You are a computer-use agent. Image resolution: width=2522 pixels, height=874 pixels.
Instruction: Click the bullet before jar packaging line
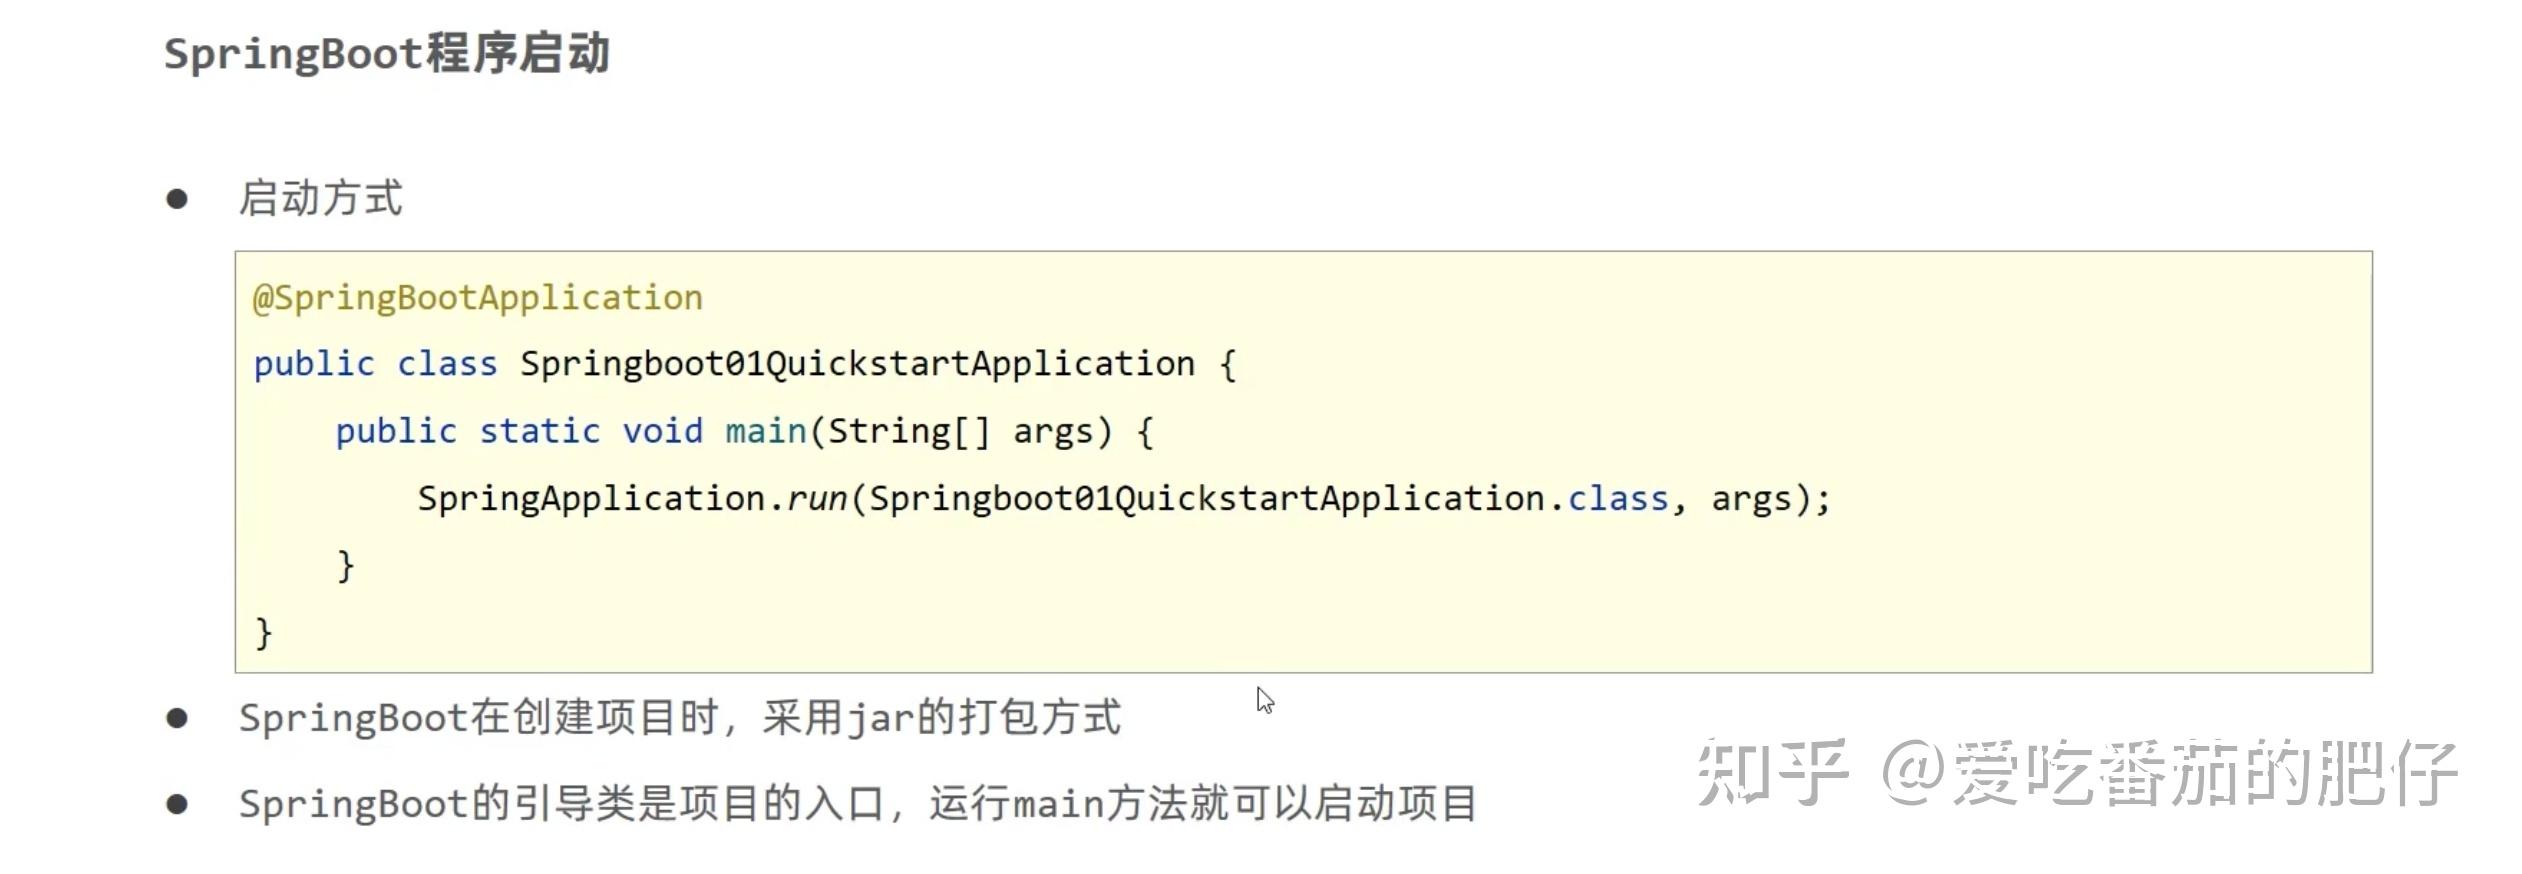[x=177, y=718]
